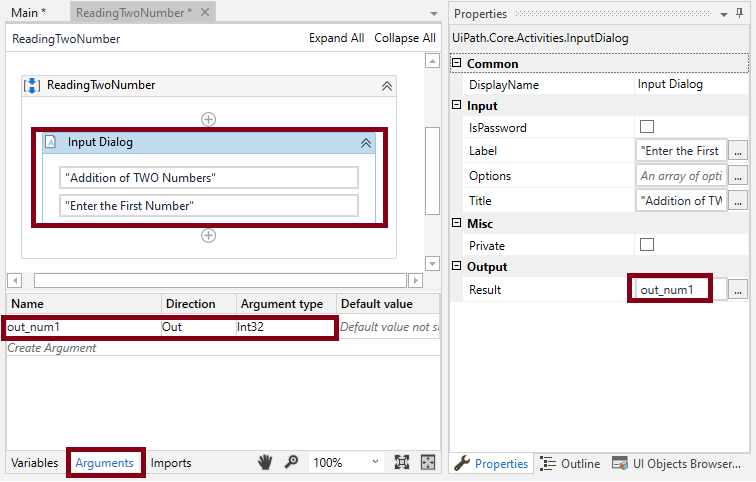Click the vertical scrollbar thumb
Viewport: 756px width, 482px height.
tap(432, 171)
